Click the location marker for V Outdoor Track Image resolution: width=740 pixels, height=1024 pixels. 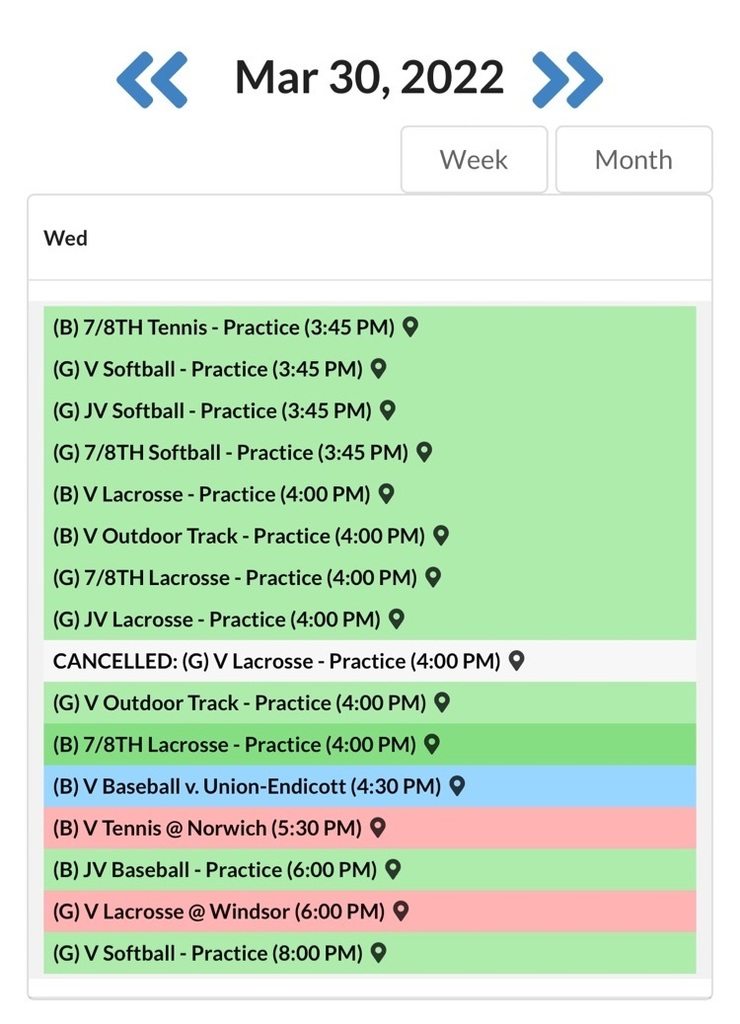[x=440, y=536]
